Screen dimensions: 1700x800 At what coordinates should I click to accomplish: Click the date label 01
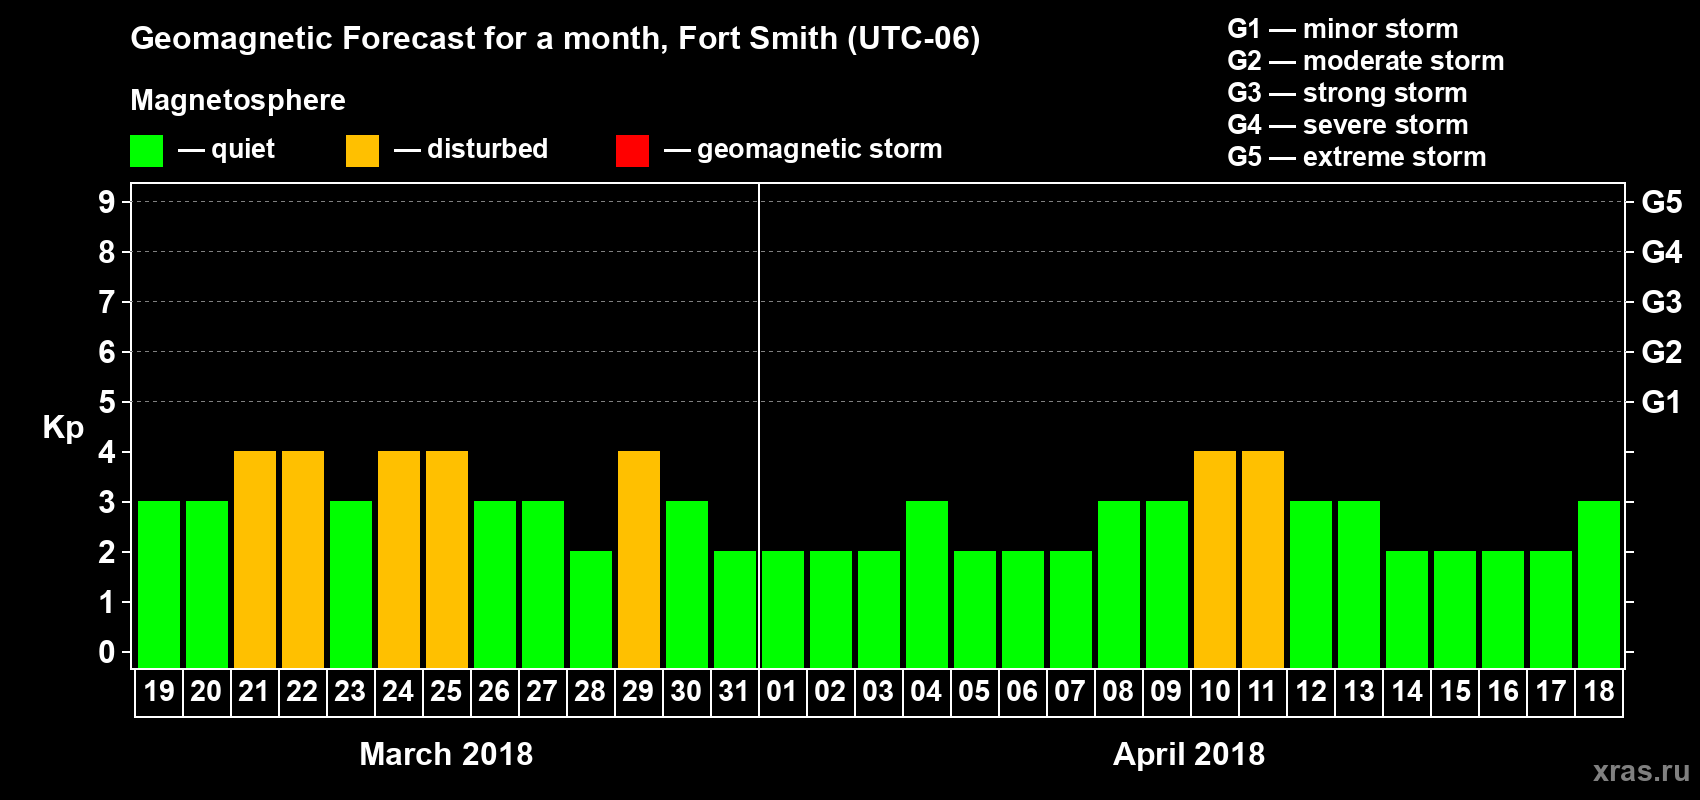[782, 691]
